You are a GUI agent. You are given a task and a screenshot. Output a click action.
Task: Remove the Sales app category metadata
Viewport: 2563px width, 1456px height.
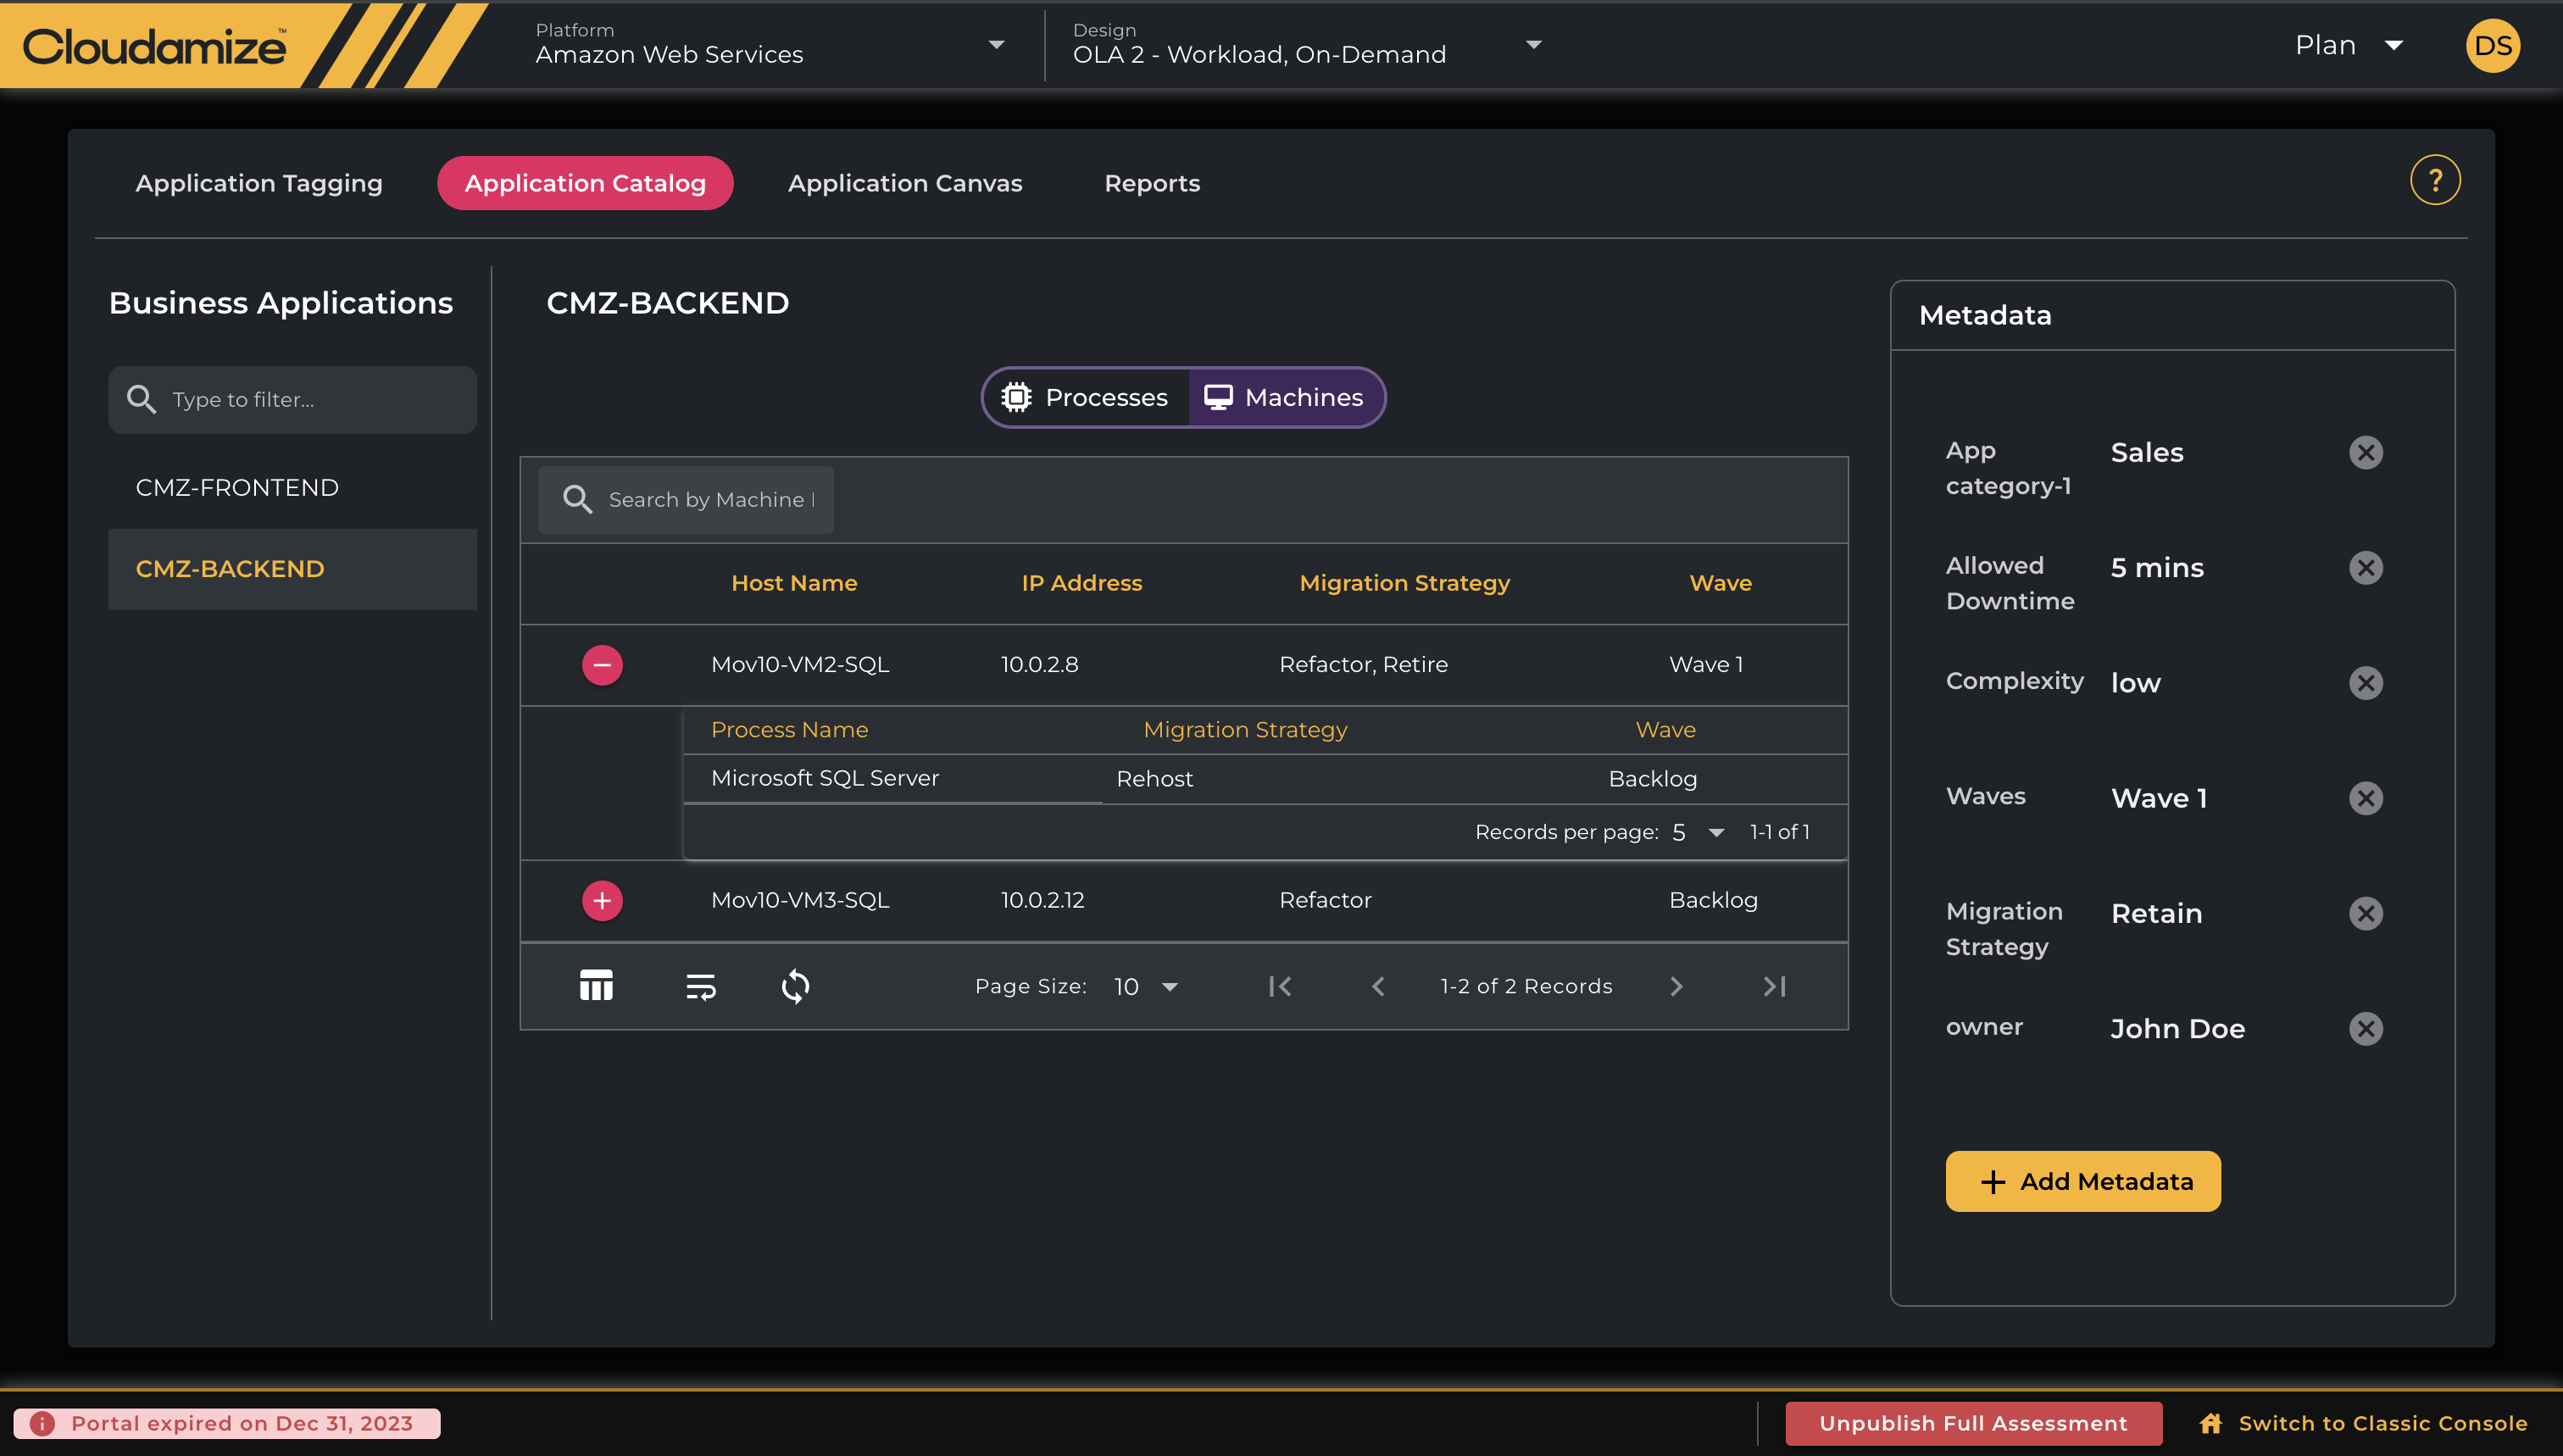click(x=2365, y=452)
